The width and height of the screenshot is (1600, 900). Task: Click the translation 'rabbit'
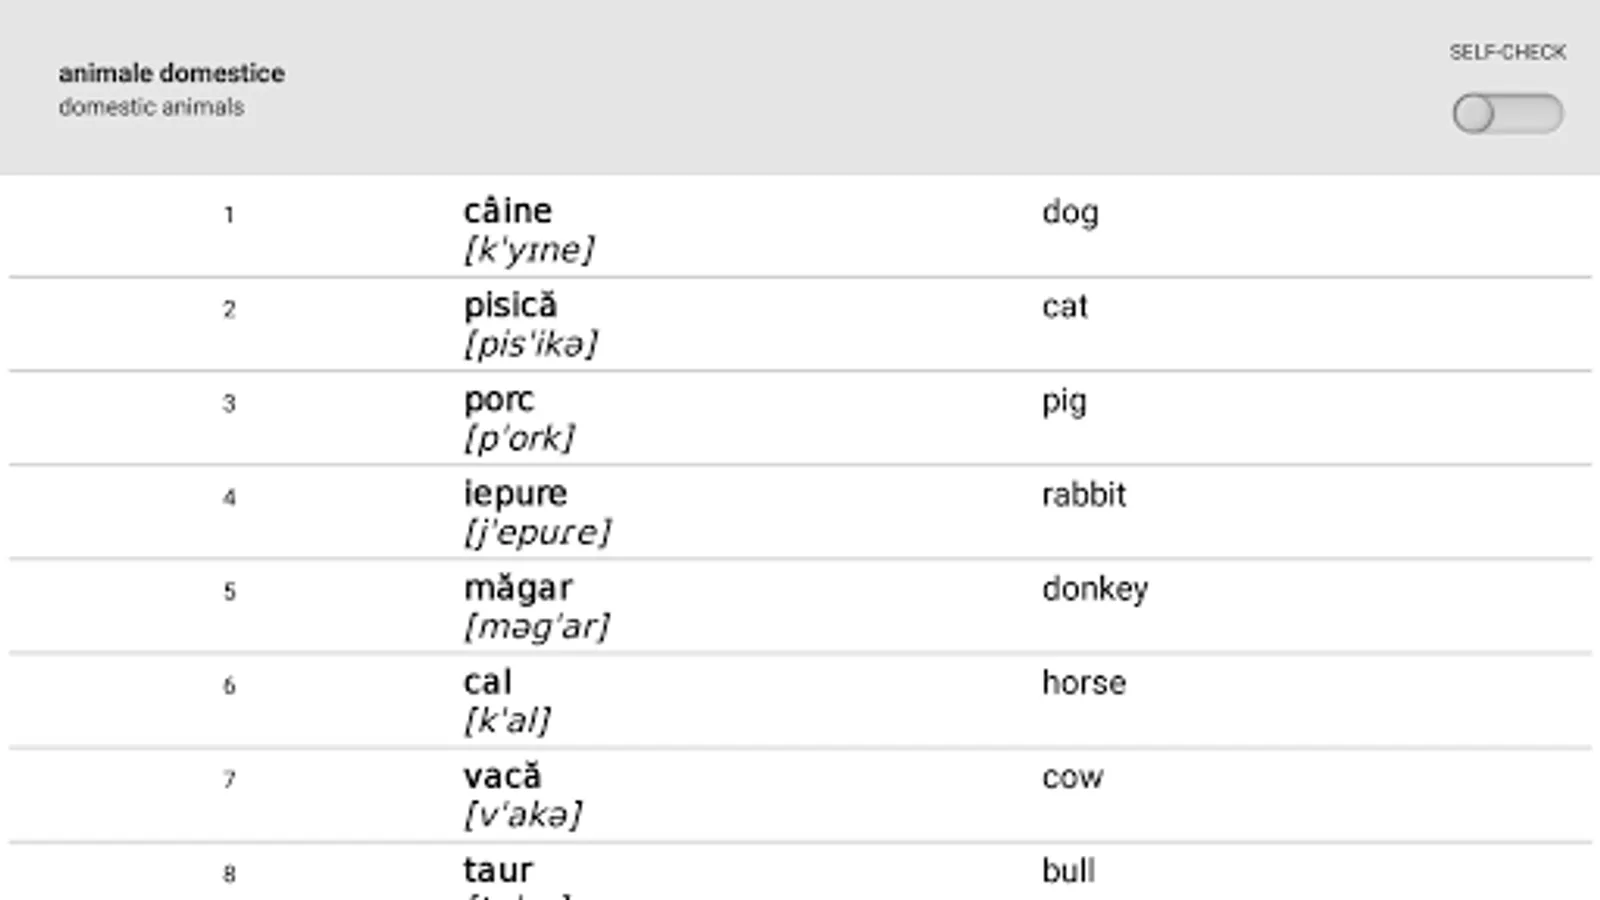click(1083, 495)
